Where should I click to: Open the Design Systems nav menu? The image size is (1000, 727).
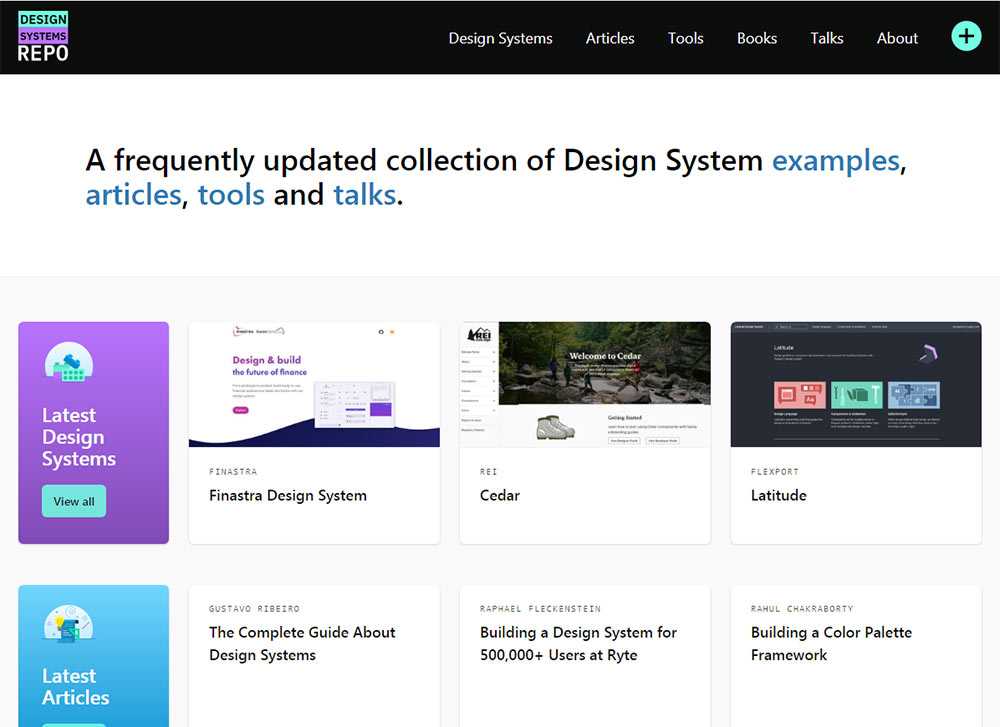501,38
